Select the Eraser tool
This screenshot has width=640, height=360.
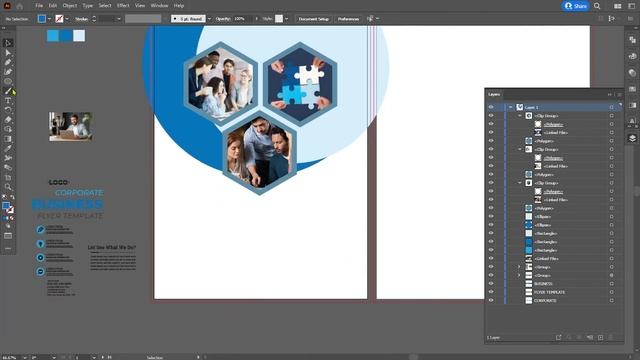pyautogui.click(x=8, y=120)
